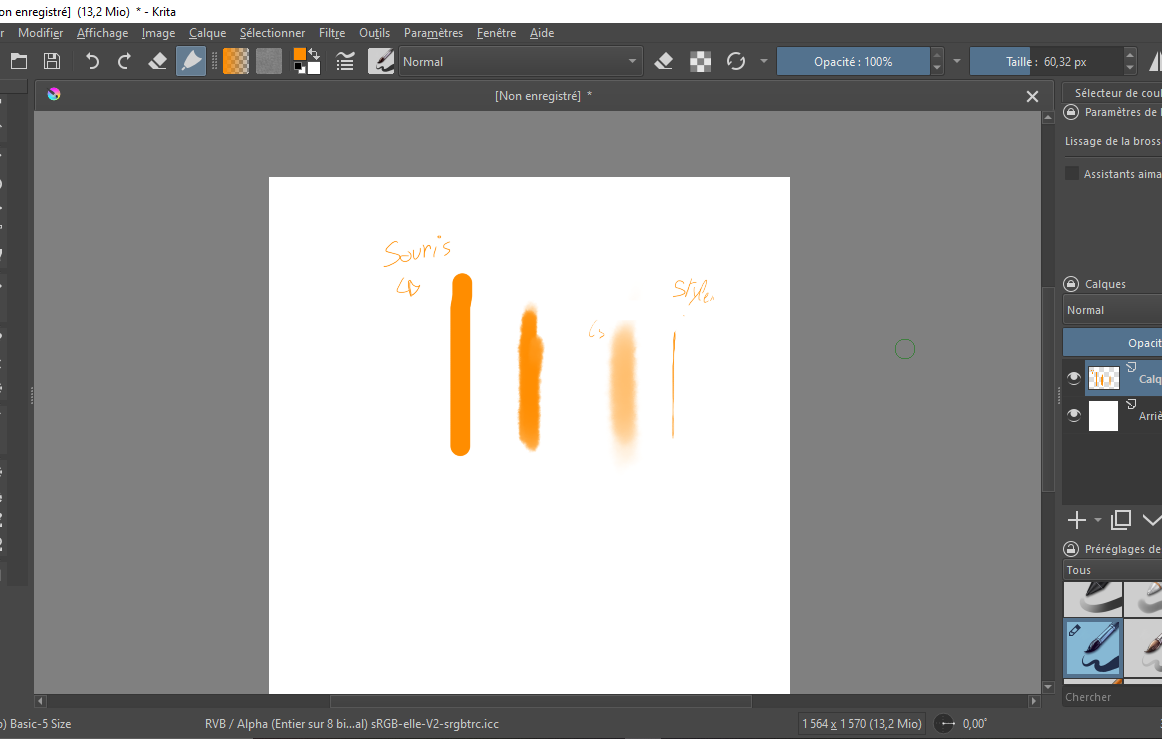The height and width of the screenshot is (739, 1162).
Task: Duplicate the current layer
Action: 1121,519
